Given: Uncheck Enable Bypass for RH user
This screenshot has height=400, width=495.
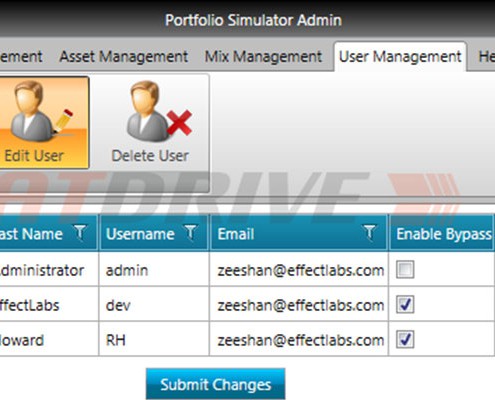Looking at the screenshot, I should (x=405, y=339).
